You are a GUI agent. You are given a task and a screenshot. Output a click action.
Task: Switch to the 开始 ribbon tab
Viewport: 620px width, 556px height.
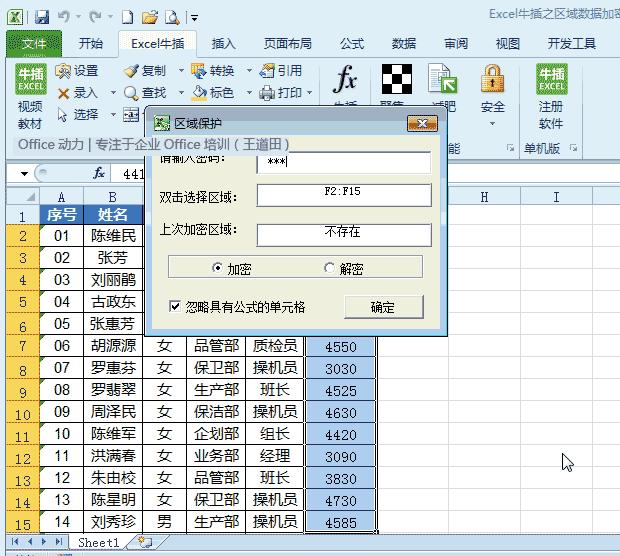click(x=91, y=43)
